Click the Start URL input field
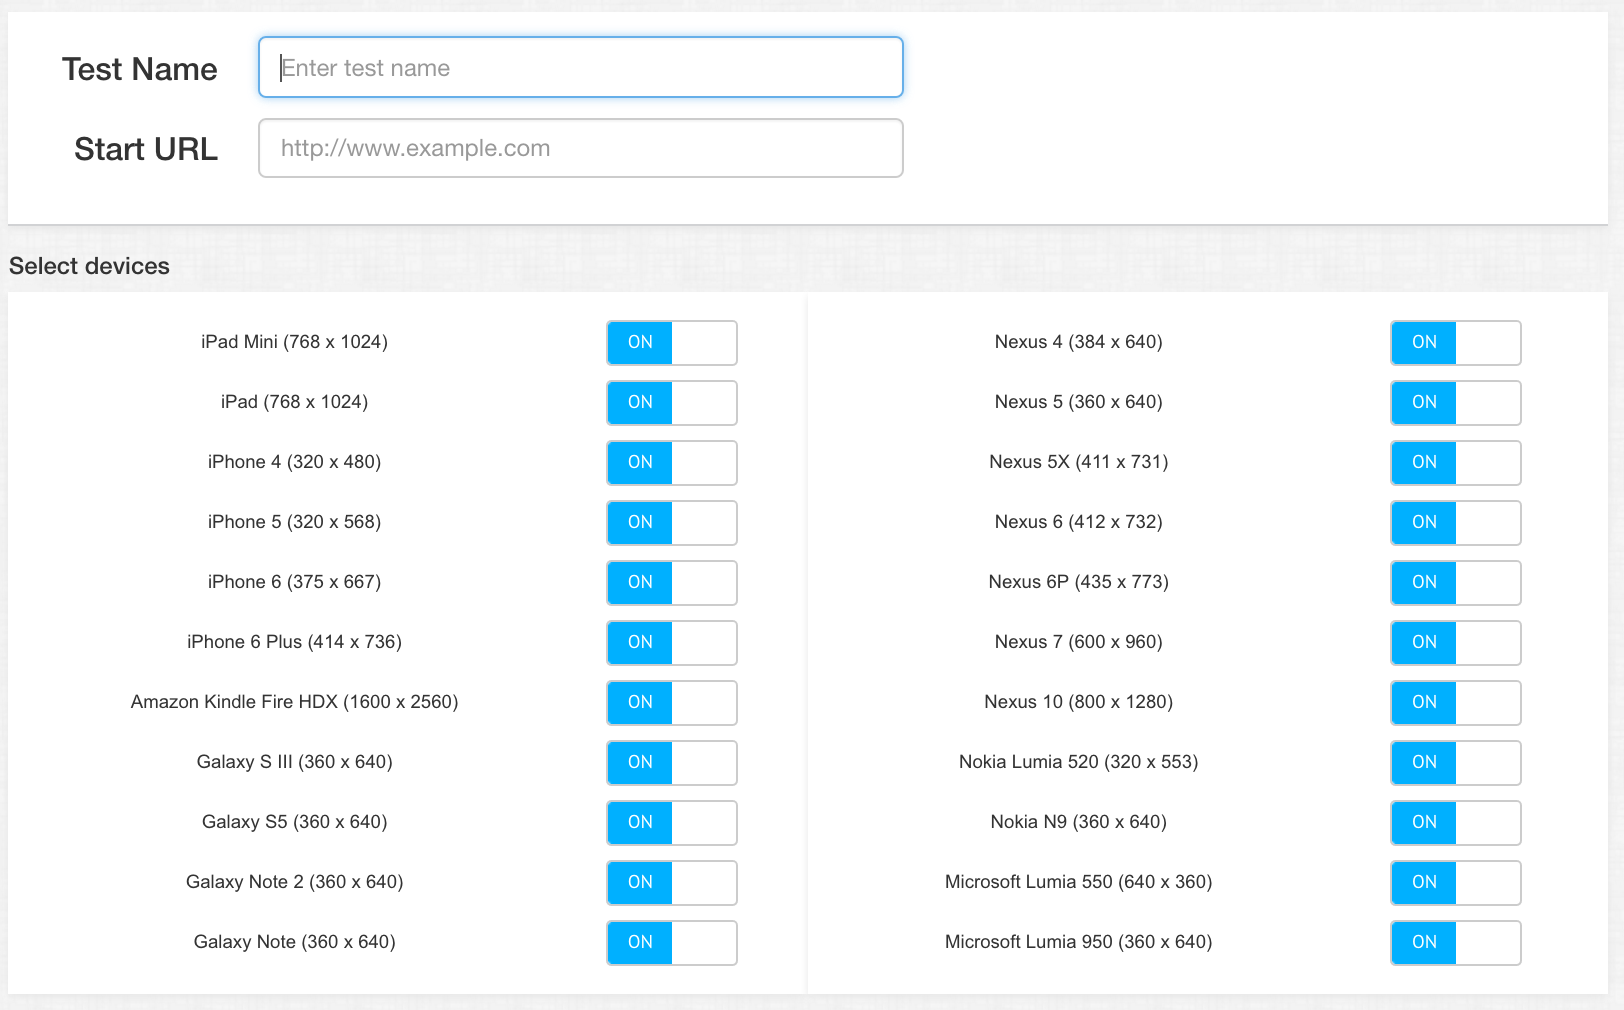The width and height of the screenshot is (1624, 1010). 581,148
